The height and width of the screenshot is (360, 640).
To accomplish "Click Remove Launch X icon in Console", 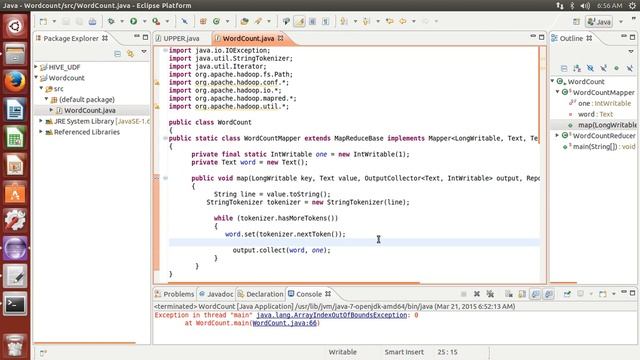I will pyautogui.click(x=477, y=294).
